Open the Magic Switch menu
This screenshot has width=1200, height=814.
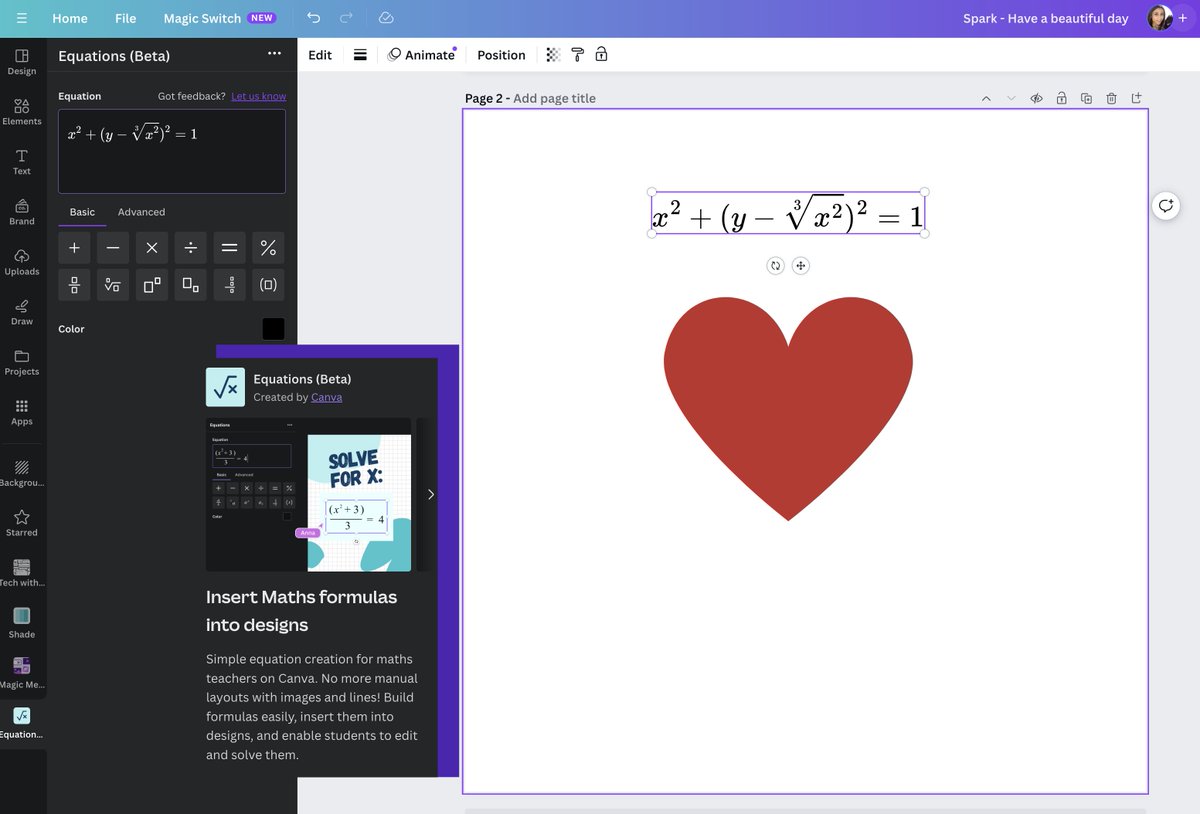(202, 17)
